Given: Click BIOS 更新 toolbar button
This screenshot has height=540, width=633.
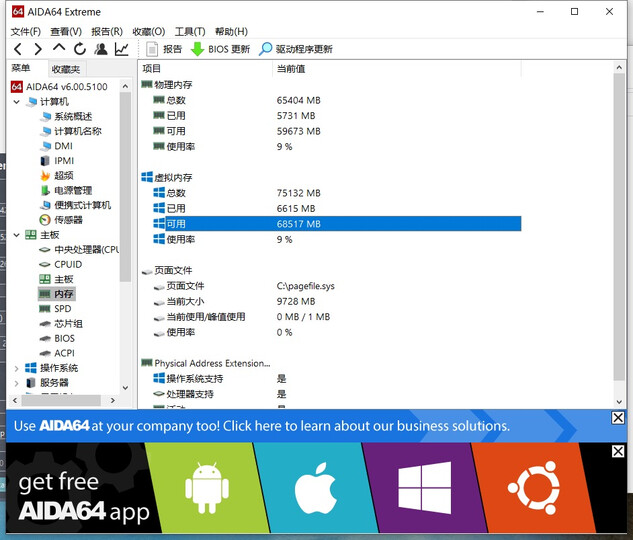Looking at the screenshot, I should tap(220, 49).
